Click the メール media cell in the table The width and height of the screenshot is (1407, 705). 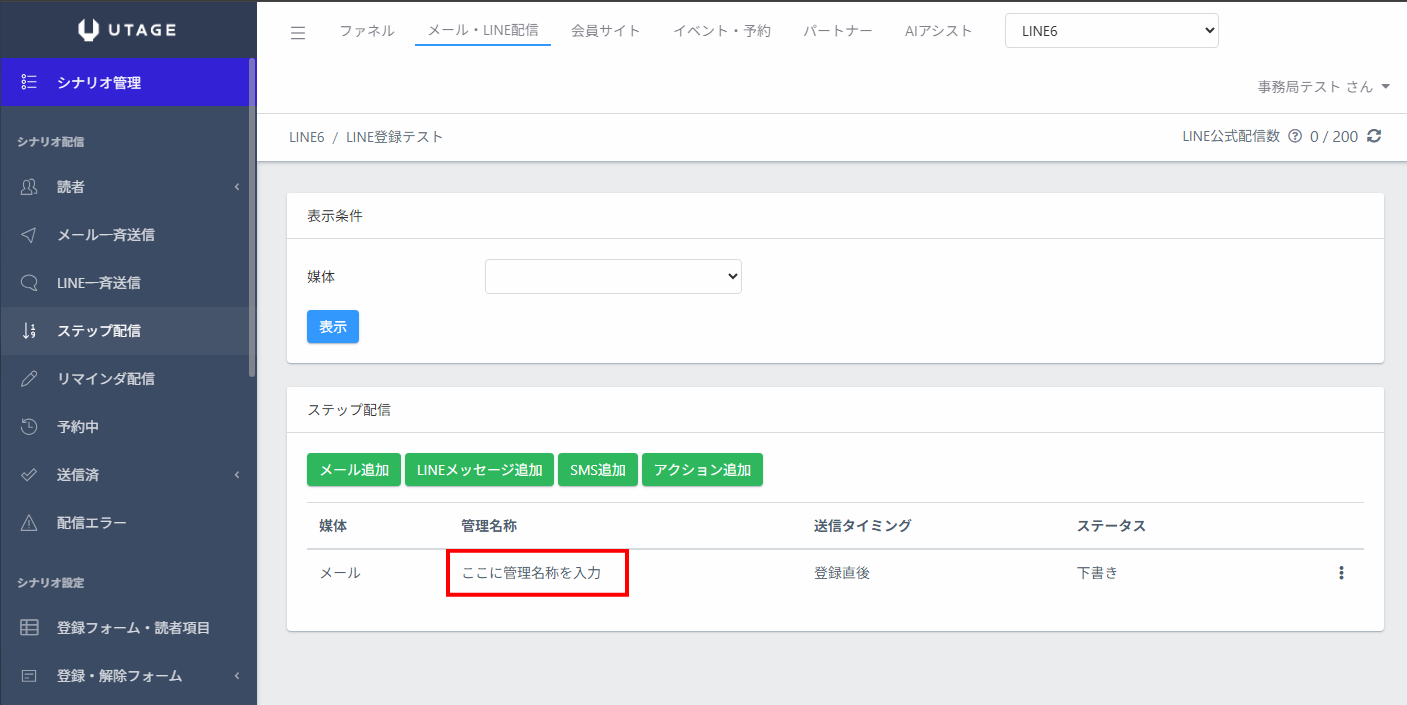click(340, 574)
